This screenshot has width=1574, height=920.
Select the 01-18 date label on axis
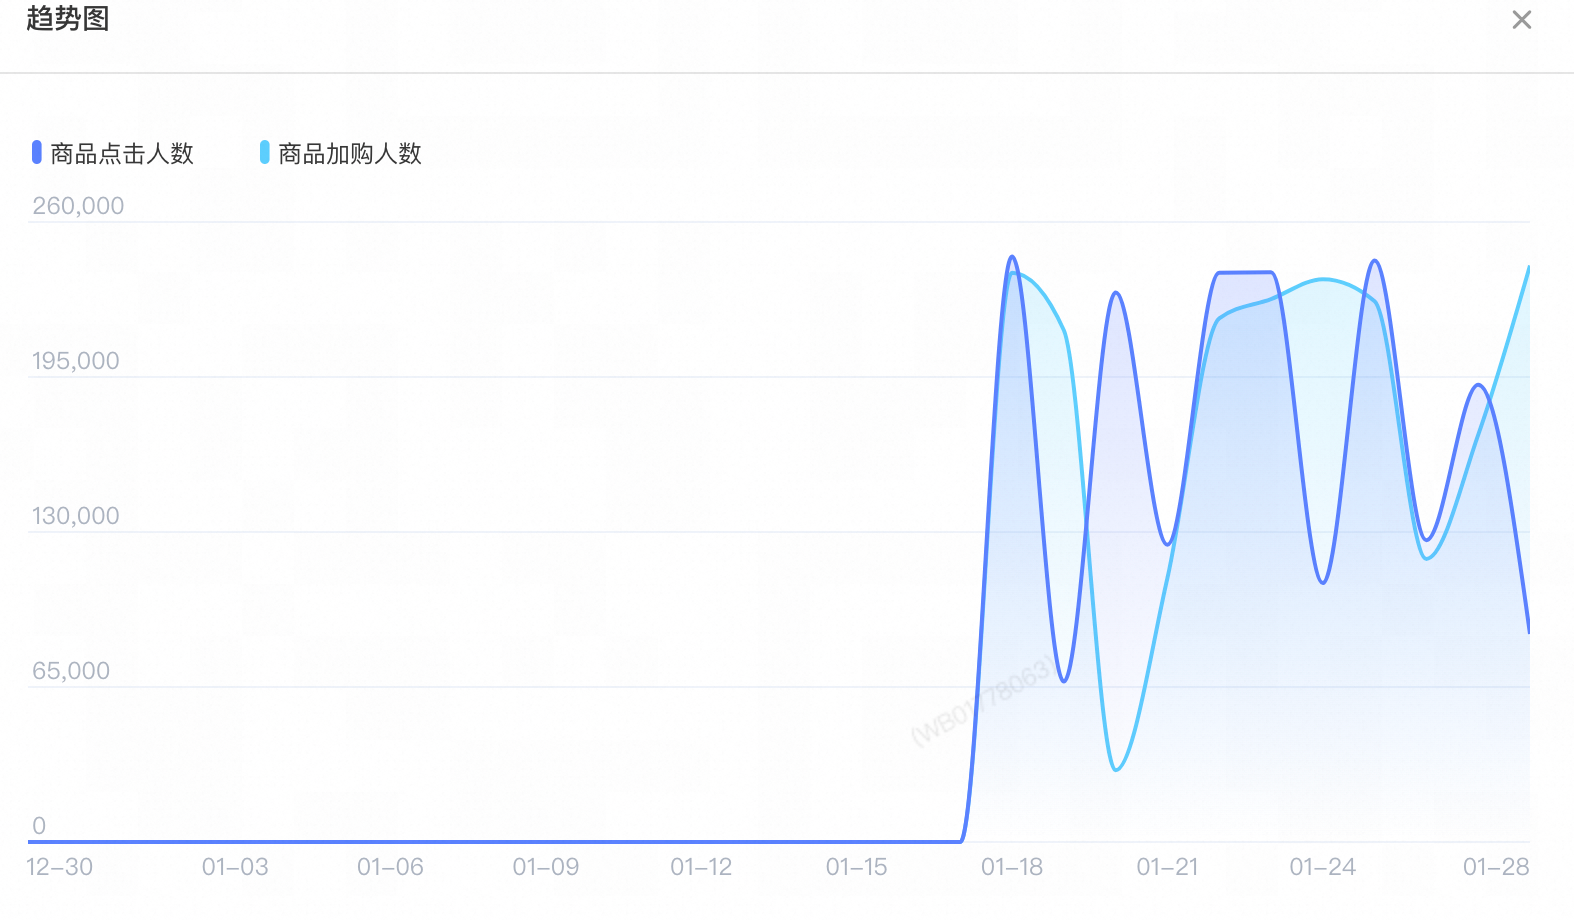[x=1012, y=867]
